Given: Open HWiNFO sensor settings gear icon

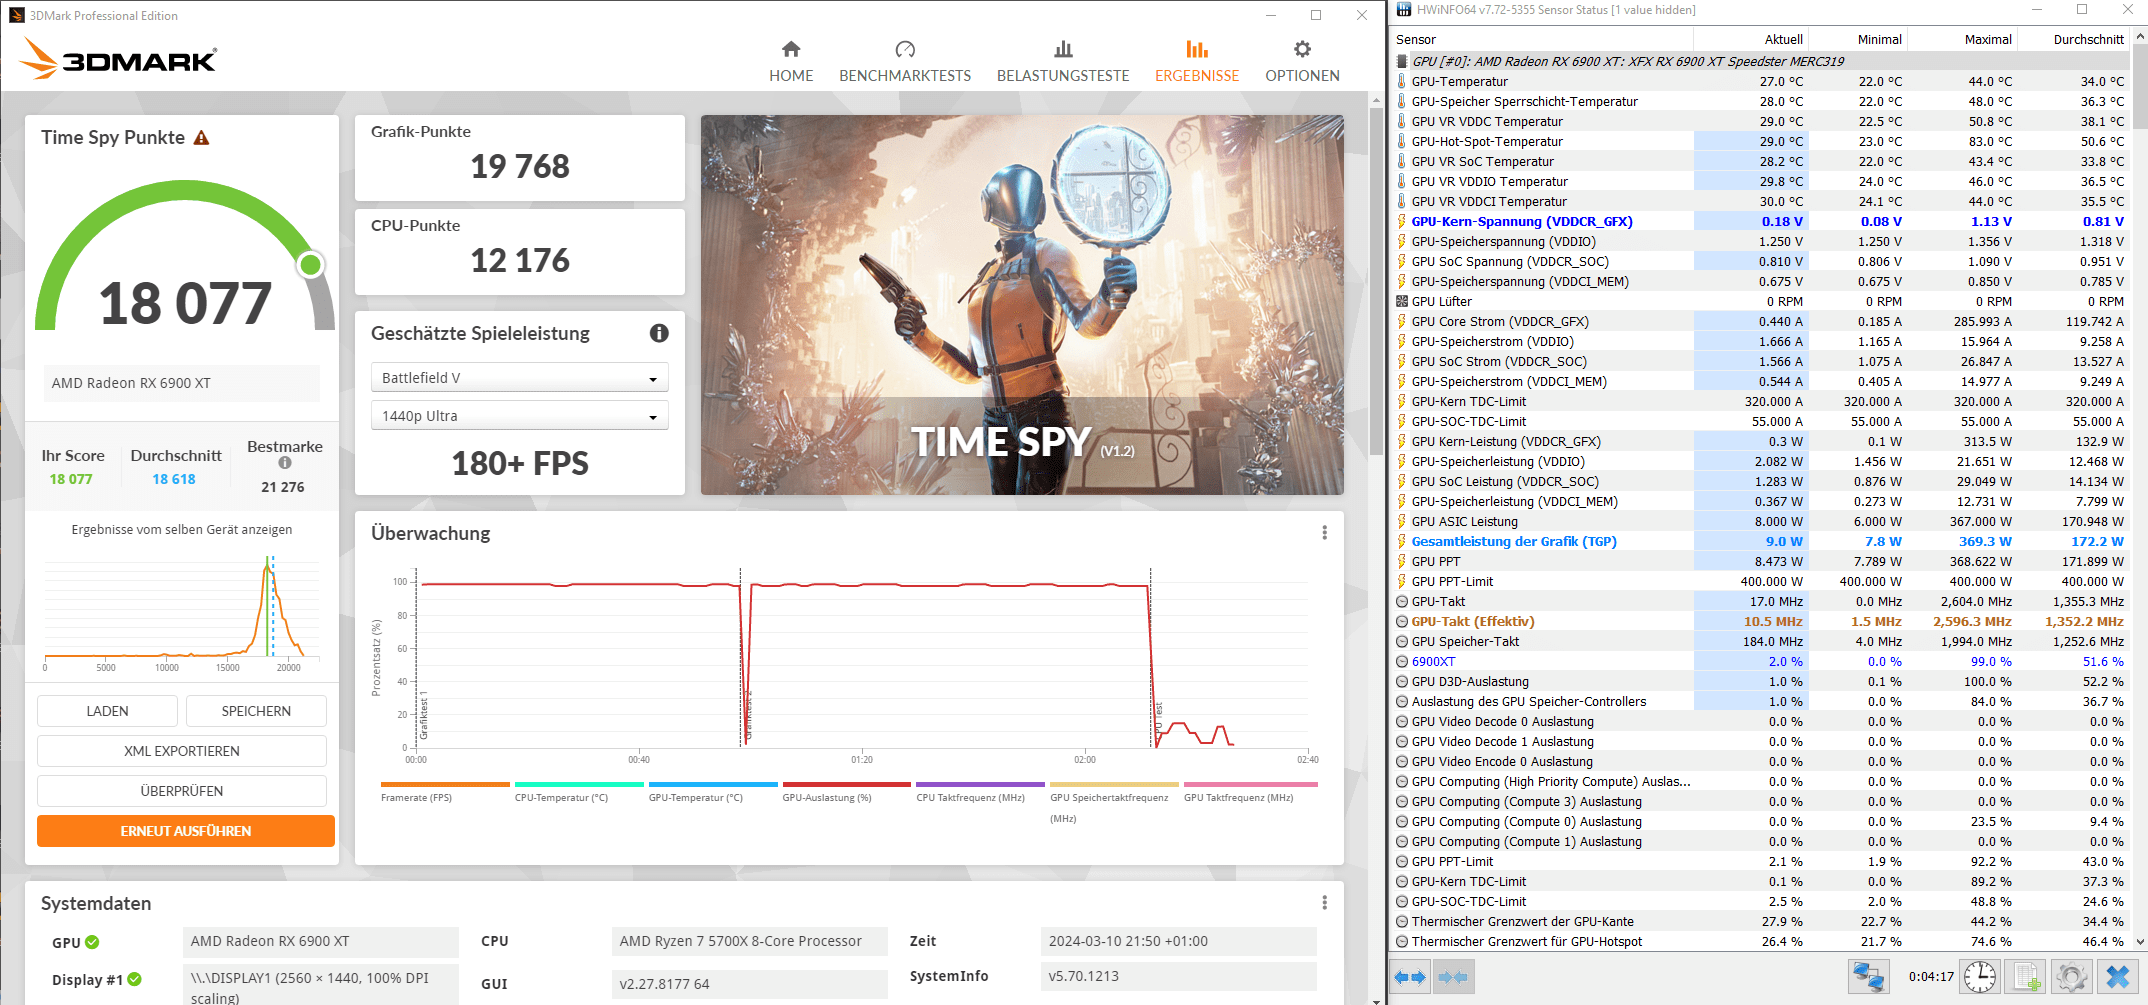Looking at the screenshot, I should pyautogui.click(x=2072, y=977).
